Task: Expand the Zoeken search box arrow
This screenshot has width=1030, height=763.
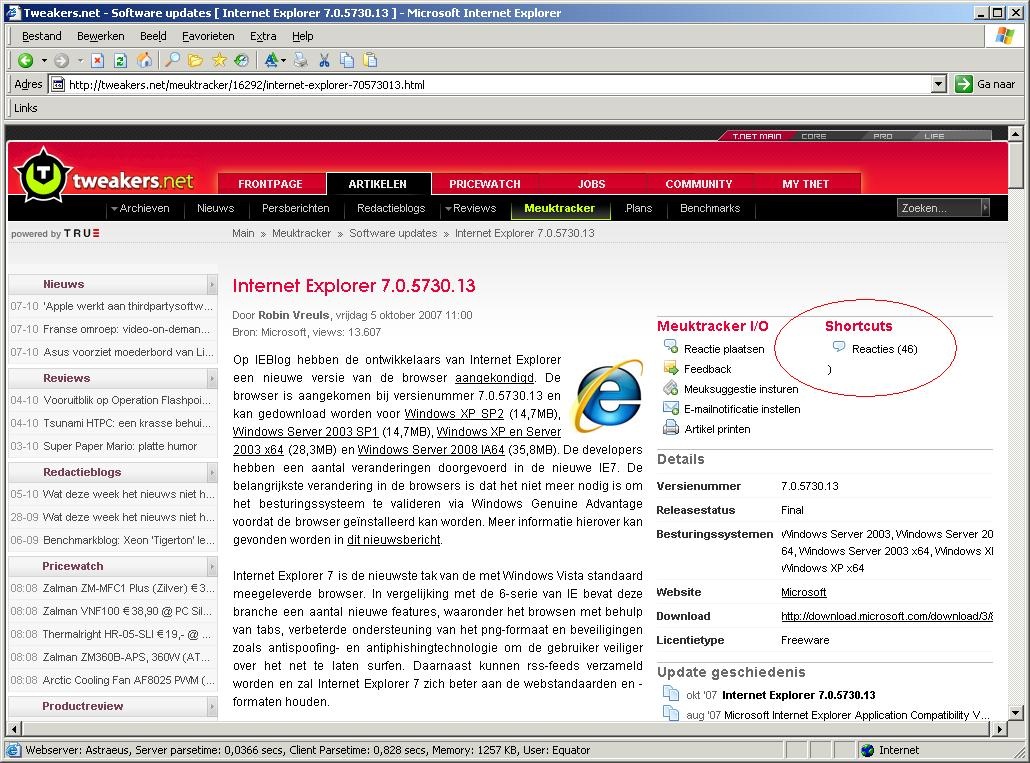Action: point(984,208)
